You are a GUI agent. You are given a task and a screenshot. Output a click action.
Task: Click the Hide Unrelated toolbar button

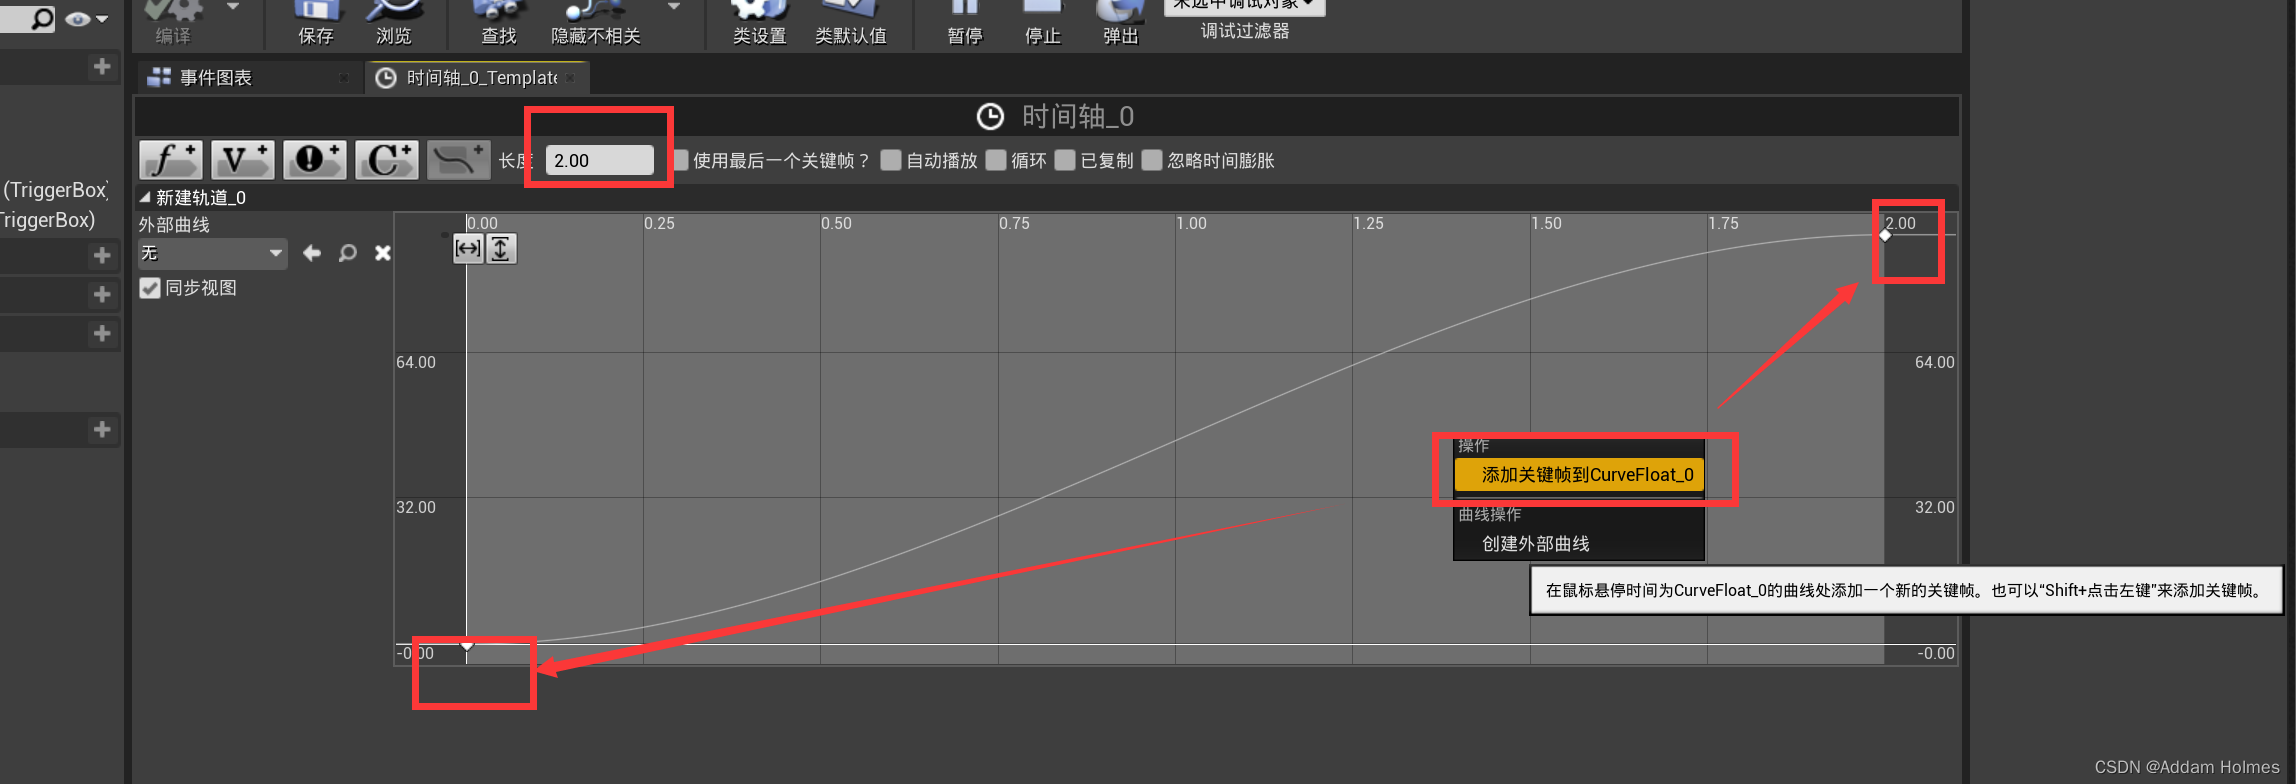596,22
